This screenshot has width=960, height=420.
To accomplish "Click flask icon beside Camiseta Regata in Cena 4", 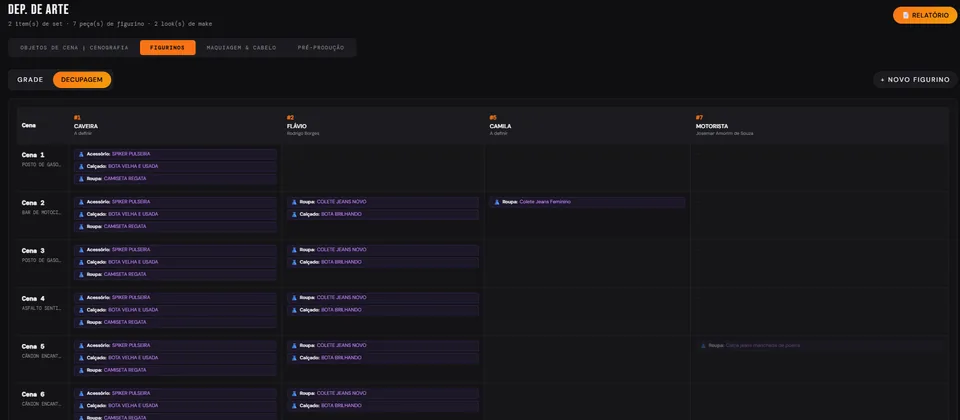I will tap(81, 322).
